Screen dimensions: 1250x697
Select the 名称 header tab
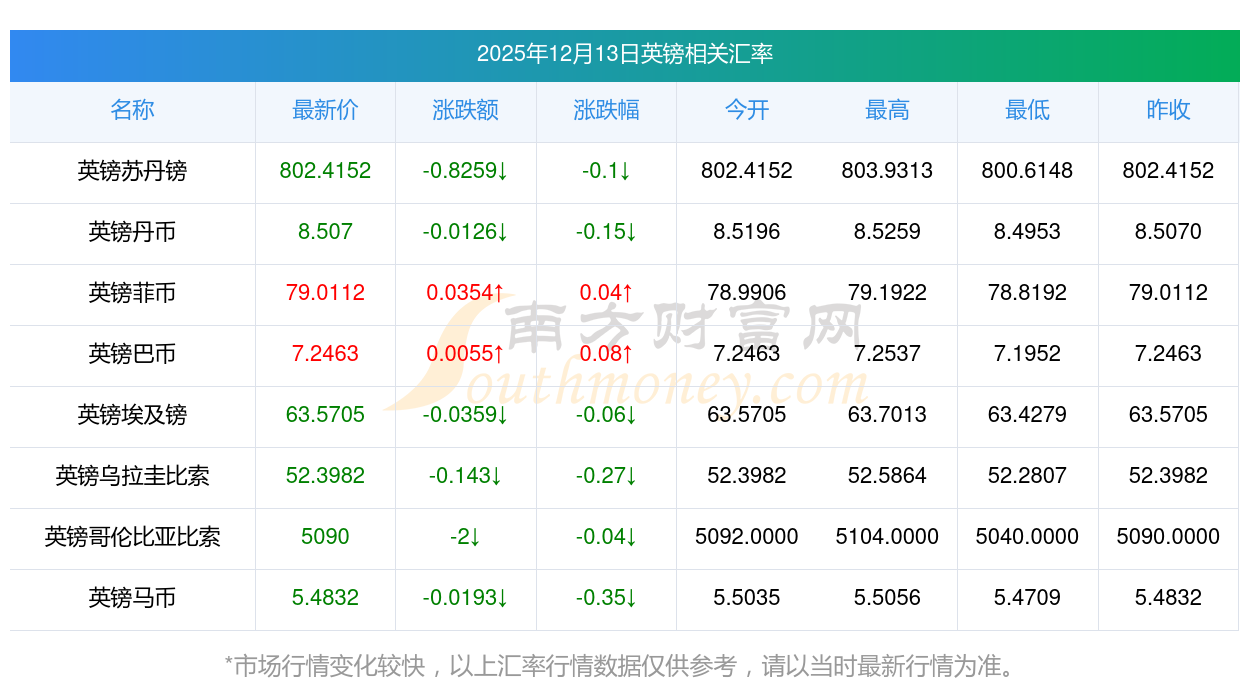pyautogui.click(x=132, y=111)
